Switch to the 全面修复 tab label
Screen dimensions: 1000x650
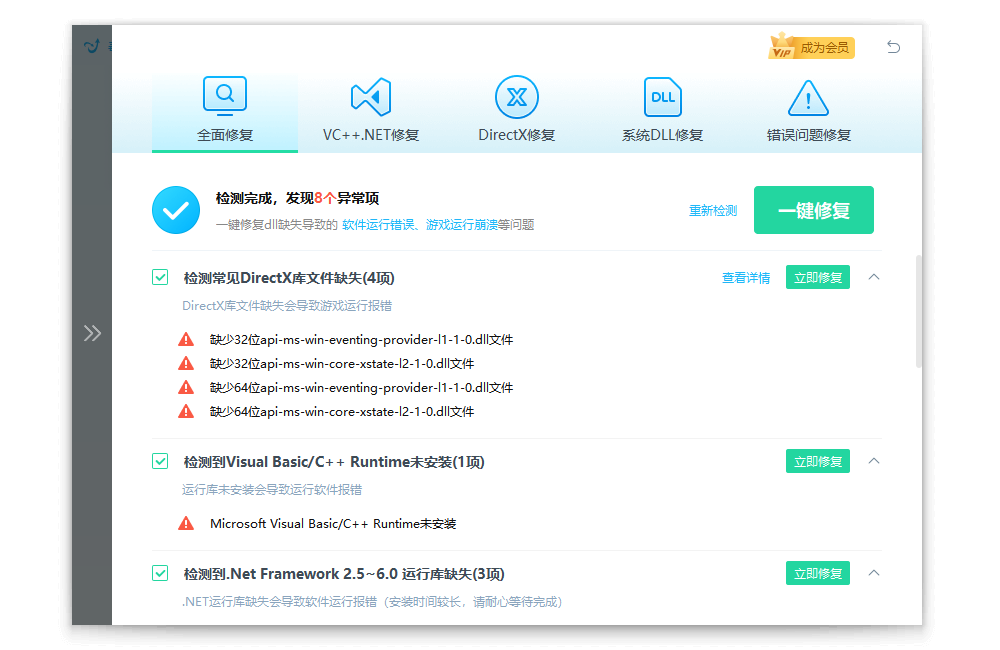point(225,135)
